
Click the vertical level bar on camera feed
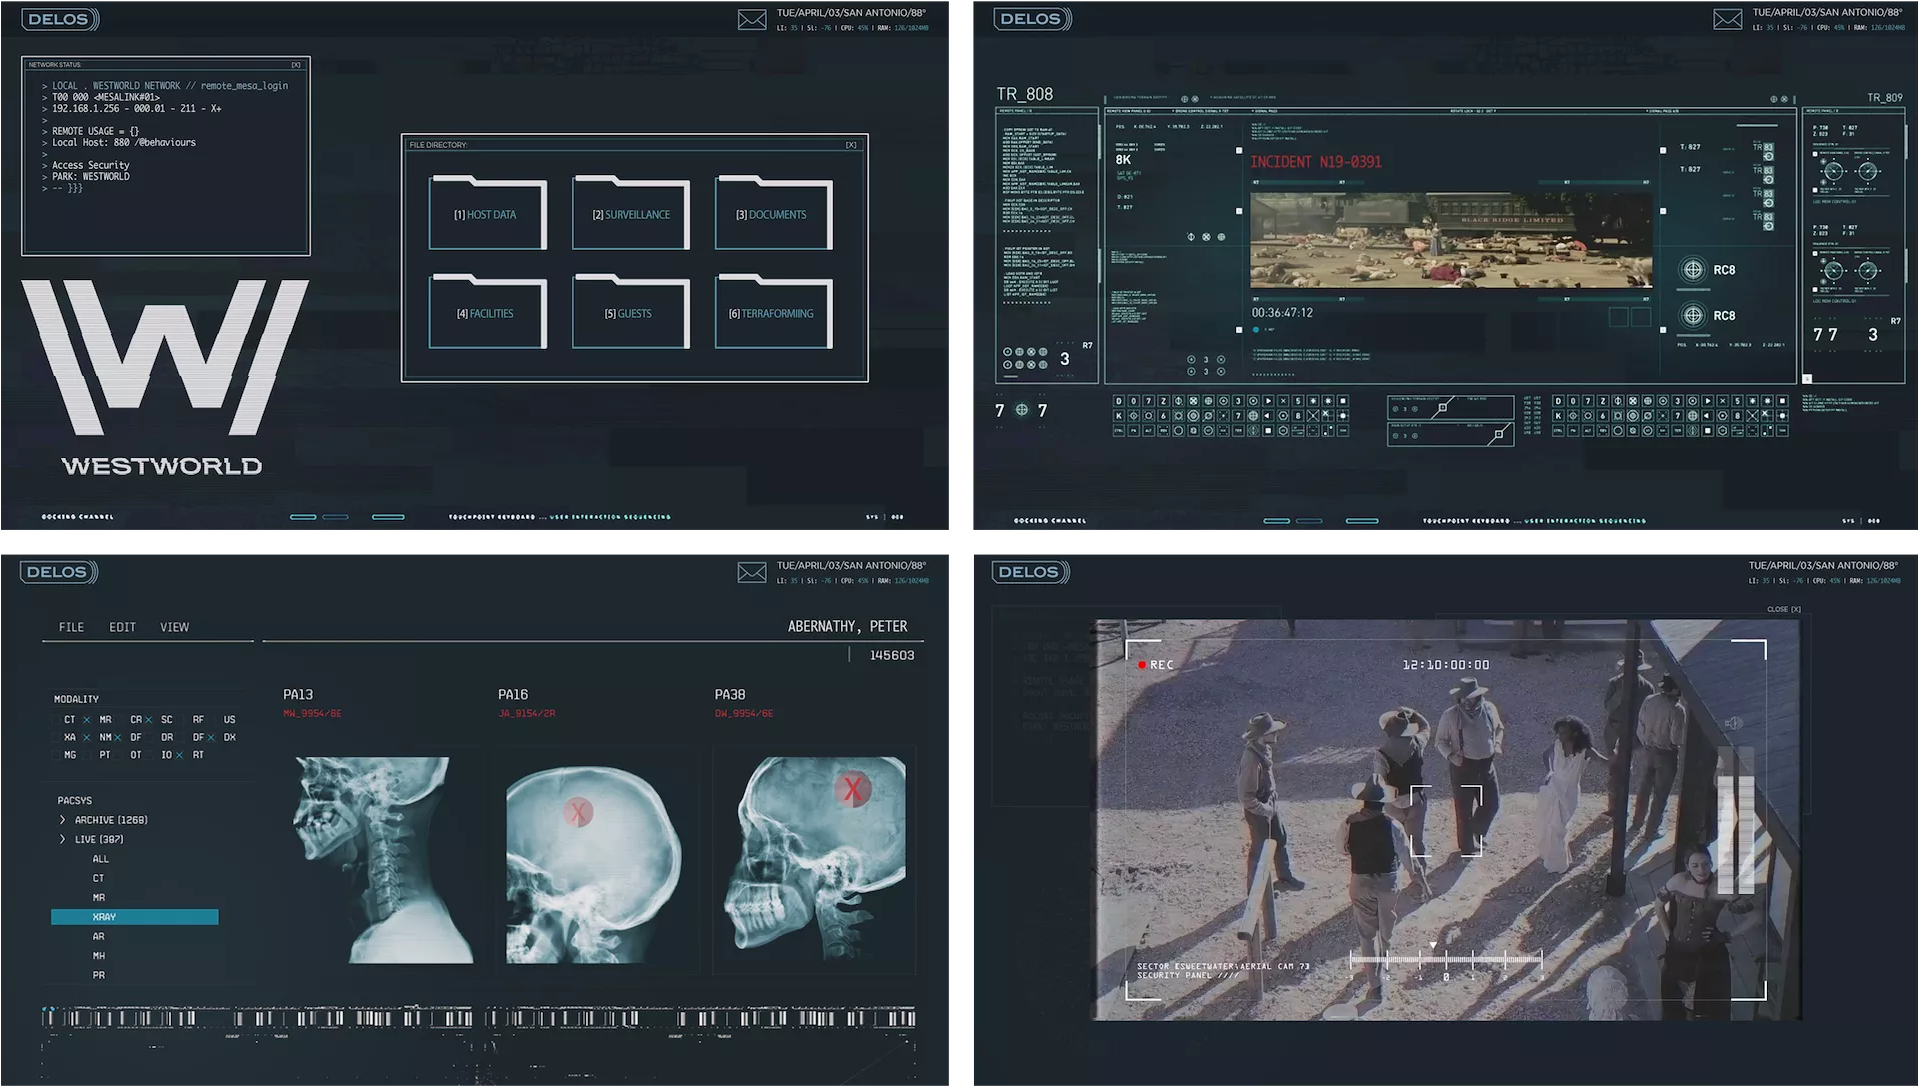1736,820
